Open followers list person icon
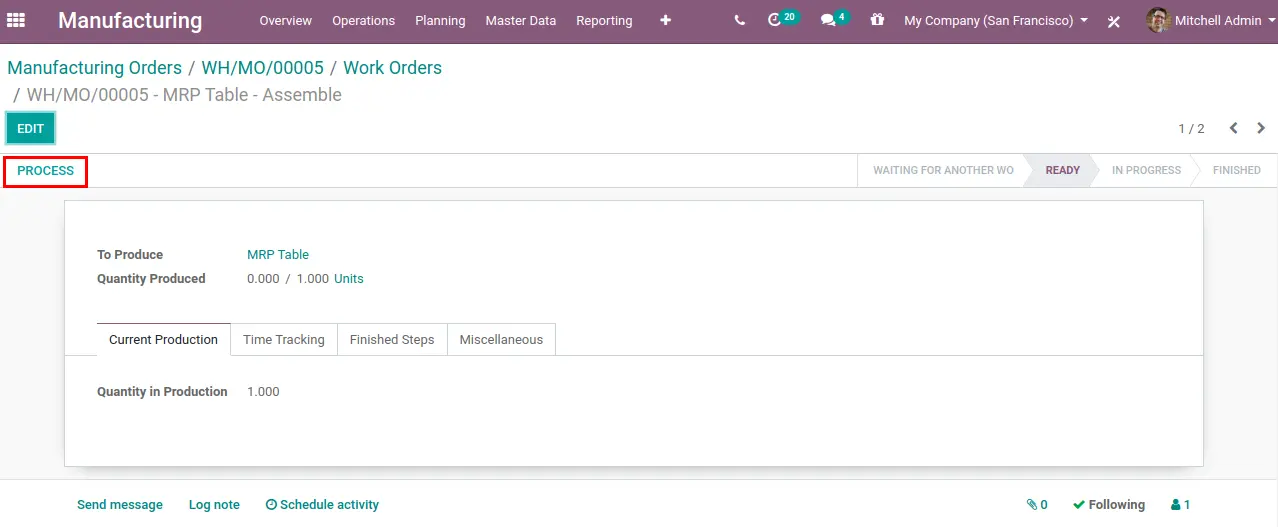1278x527 pixels. click(1180, 505)
